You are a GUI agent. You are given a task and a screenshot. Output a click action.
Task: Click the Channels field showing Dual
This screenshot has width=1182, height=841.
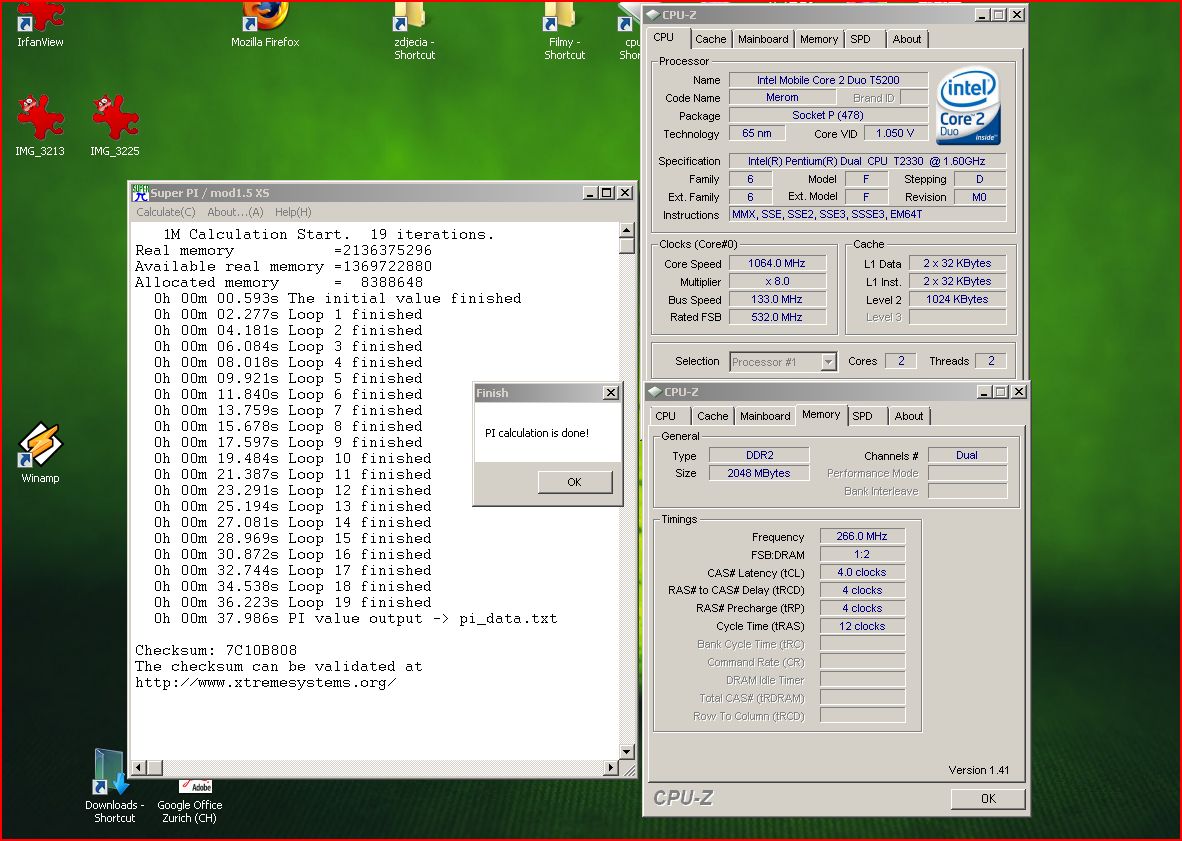point(967,455)
